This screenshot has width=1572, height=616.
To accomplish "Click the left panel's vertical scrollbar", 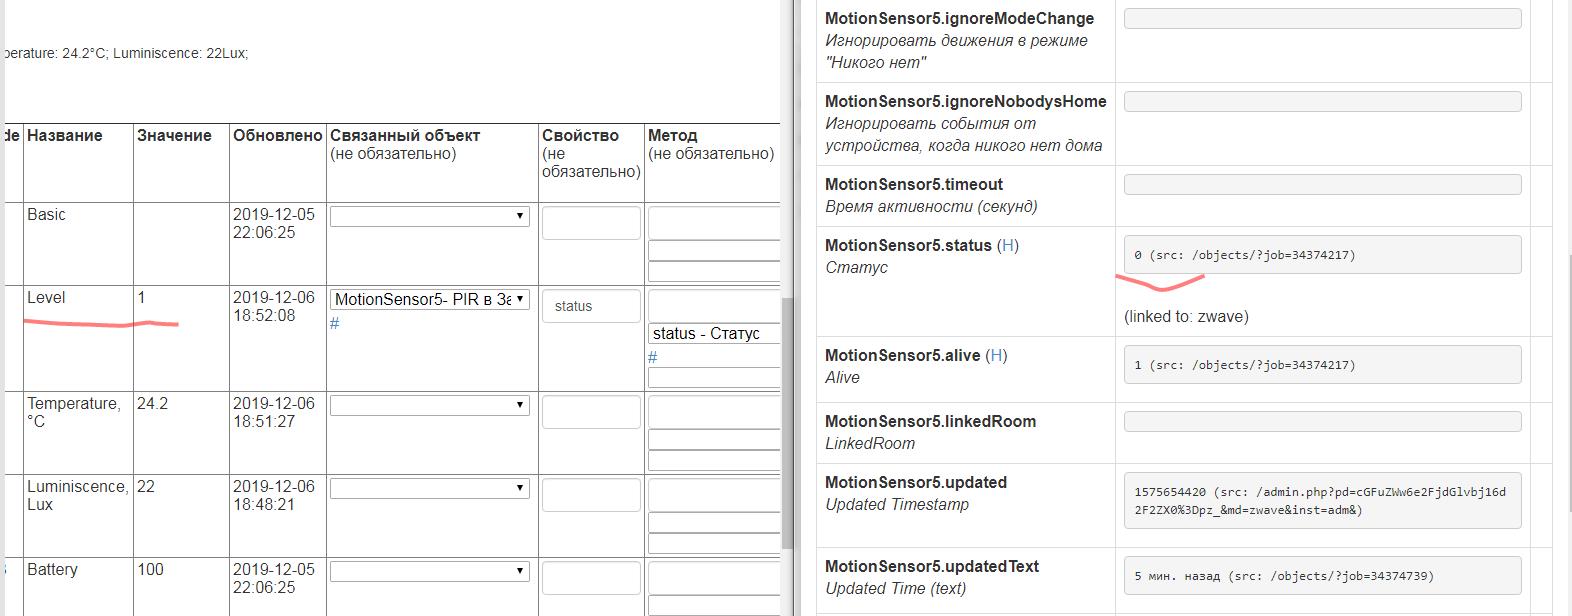I will 787,420.
